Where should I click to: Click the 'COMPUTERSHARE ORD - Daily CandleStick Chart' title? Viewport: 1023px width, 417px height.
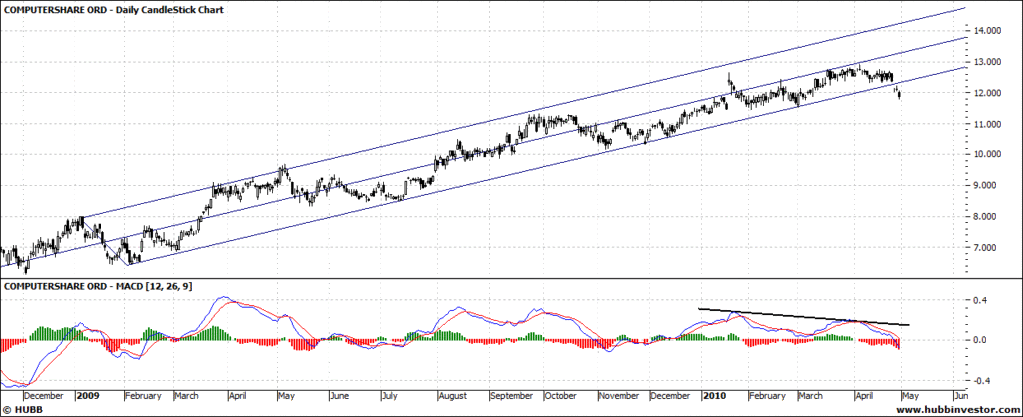(x=114, y=10)
